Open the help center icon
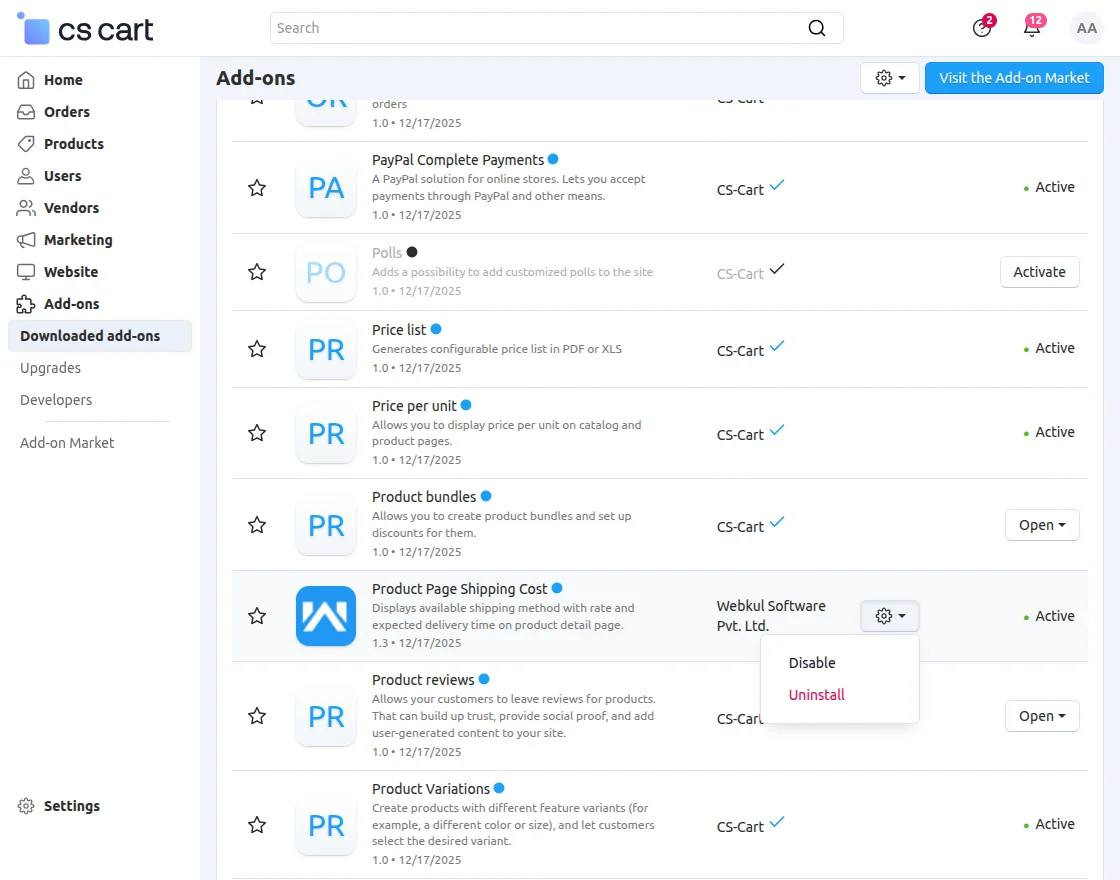Screen dimensions: 1120x880 click(x=982, y=28)
